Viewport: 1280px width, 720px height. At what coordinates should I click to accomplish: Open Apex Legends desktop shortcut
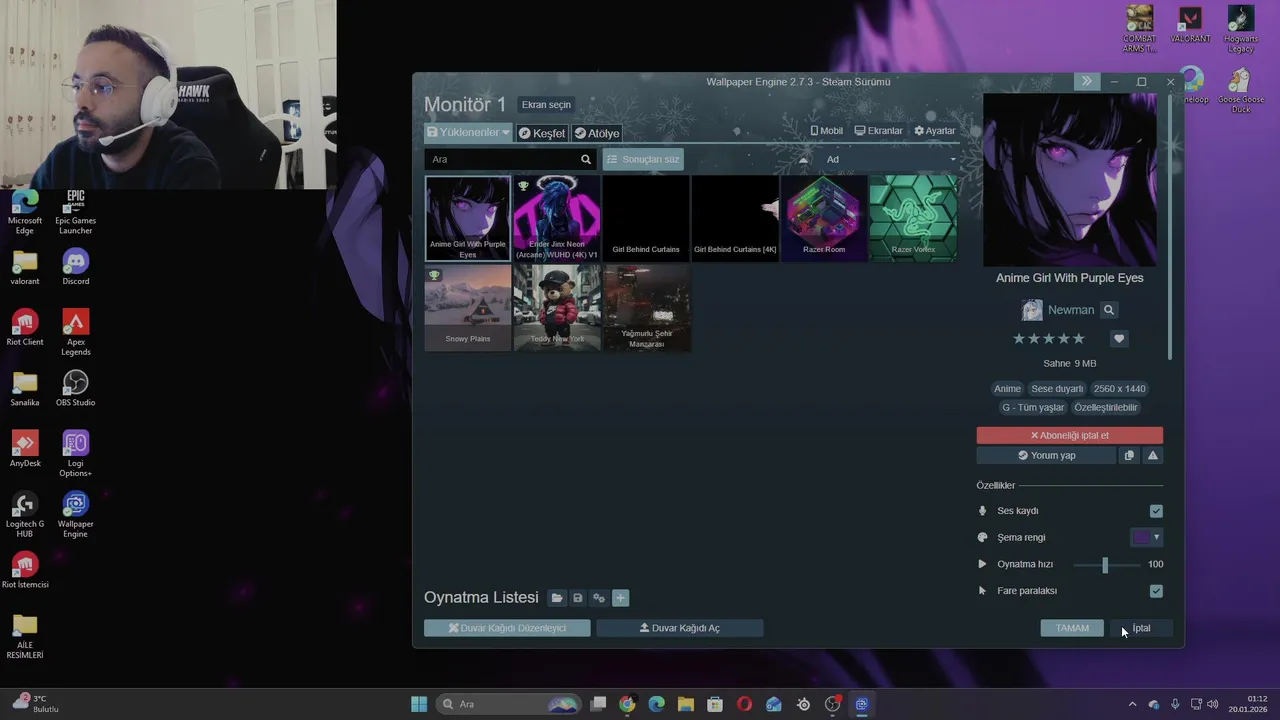coord(75,333)
